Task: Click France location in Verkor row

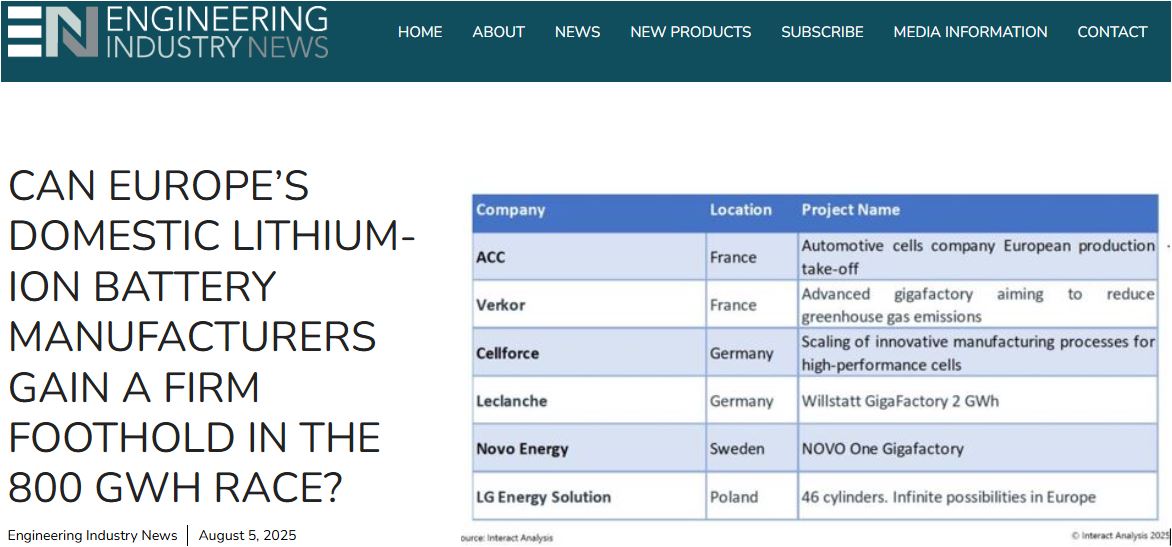Action: [x=752, y=304]
